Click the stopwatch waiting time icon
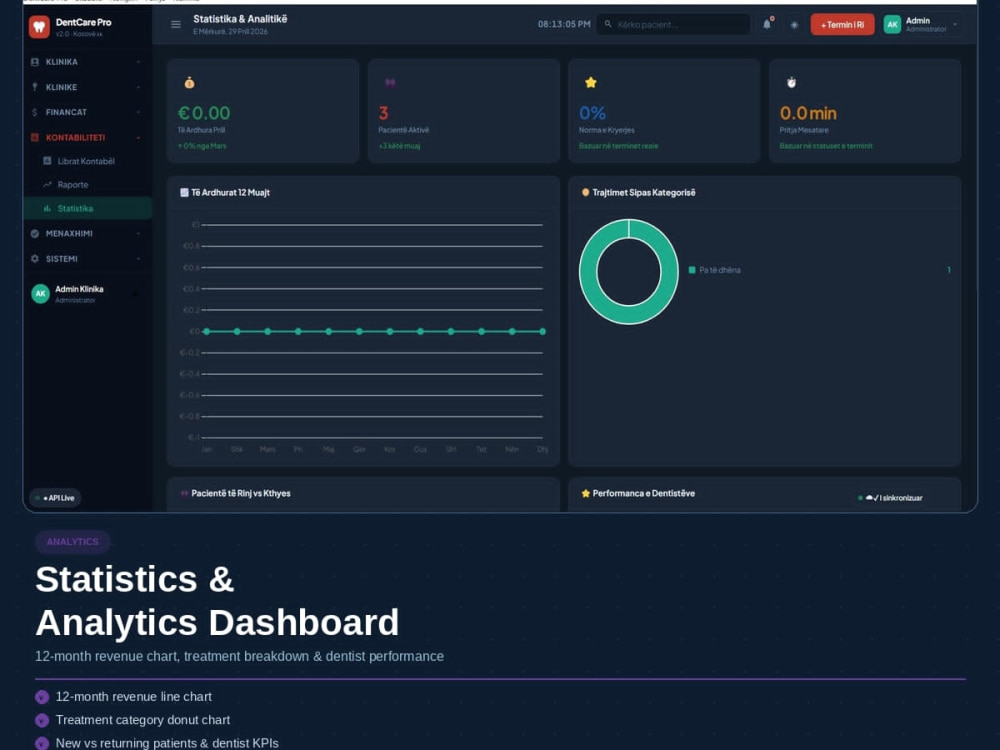The image size is (1000, 750). tap(791, 82)
